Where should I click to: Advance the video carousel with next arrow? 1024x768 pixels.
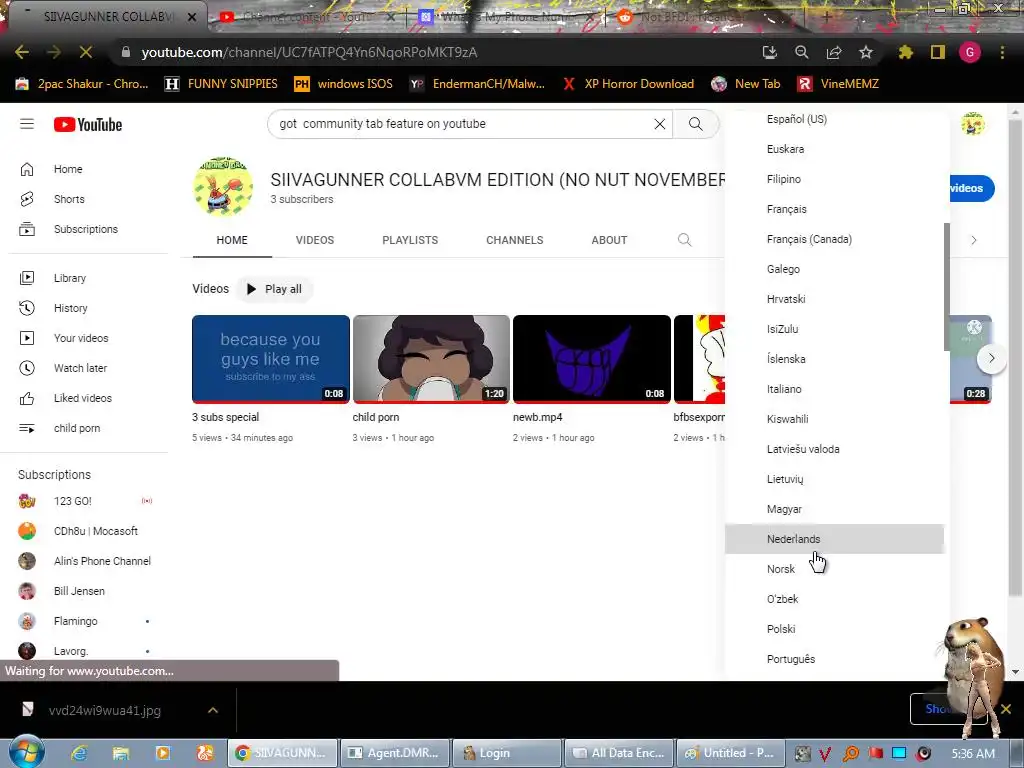click(x=991, y=359)
